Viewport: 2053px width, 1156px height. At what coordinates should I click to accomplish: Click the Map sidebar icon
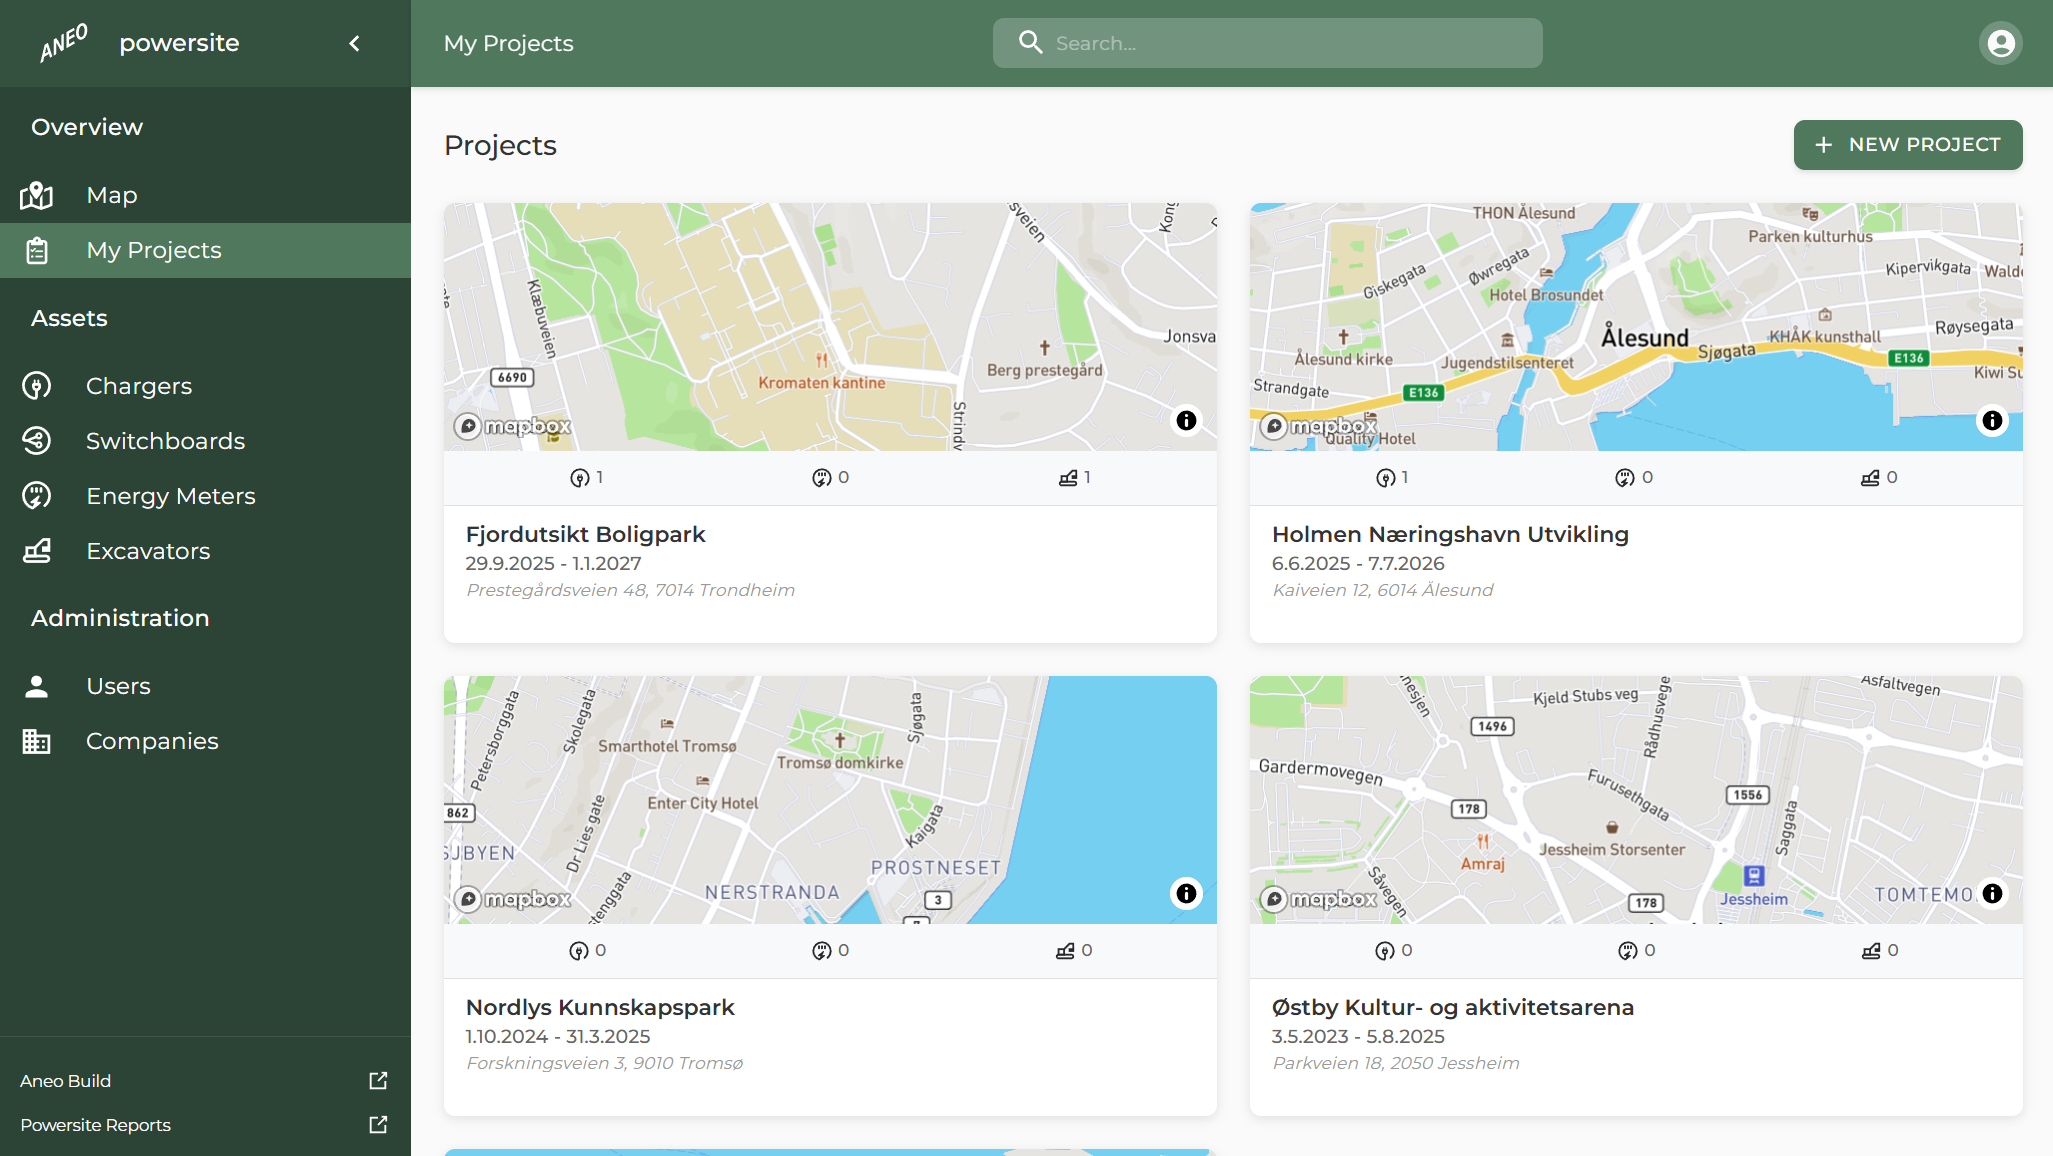point(37,195)
